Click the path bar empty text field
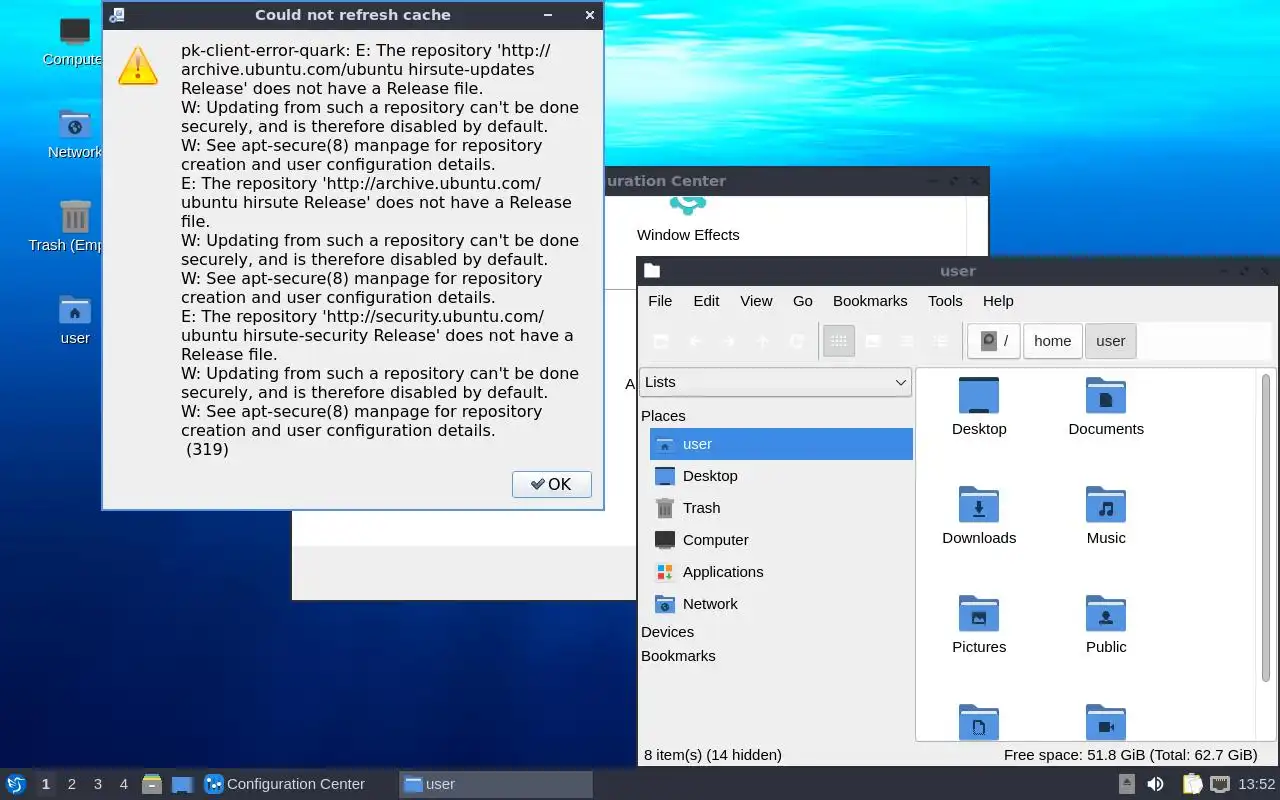Viewport: 1280px width, 800px height. tap(1206, 341)
